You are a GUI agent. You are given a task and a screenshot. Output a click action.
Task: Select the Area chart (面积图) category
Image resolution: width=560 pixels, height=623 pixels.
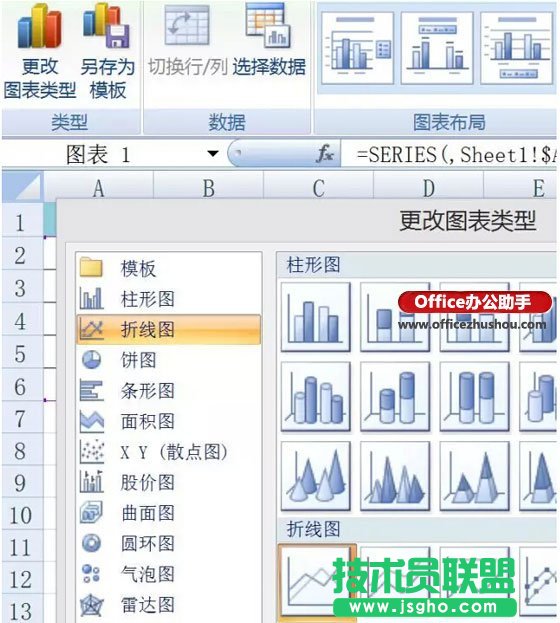[x=169, y=421]
